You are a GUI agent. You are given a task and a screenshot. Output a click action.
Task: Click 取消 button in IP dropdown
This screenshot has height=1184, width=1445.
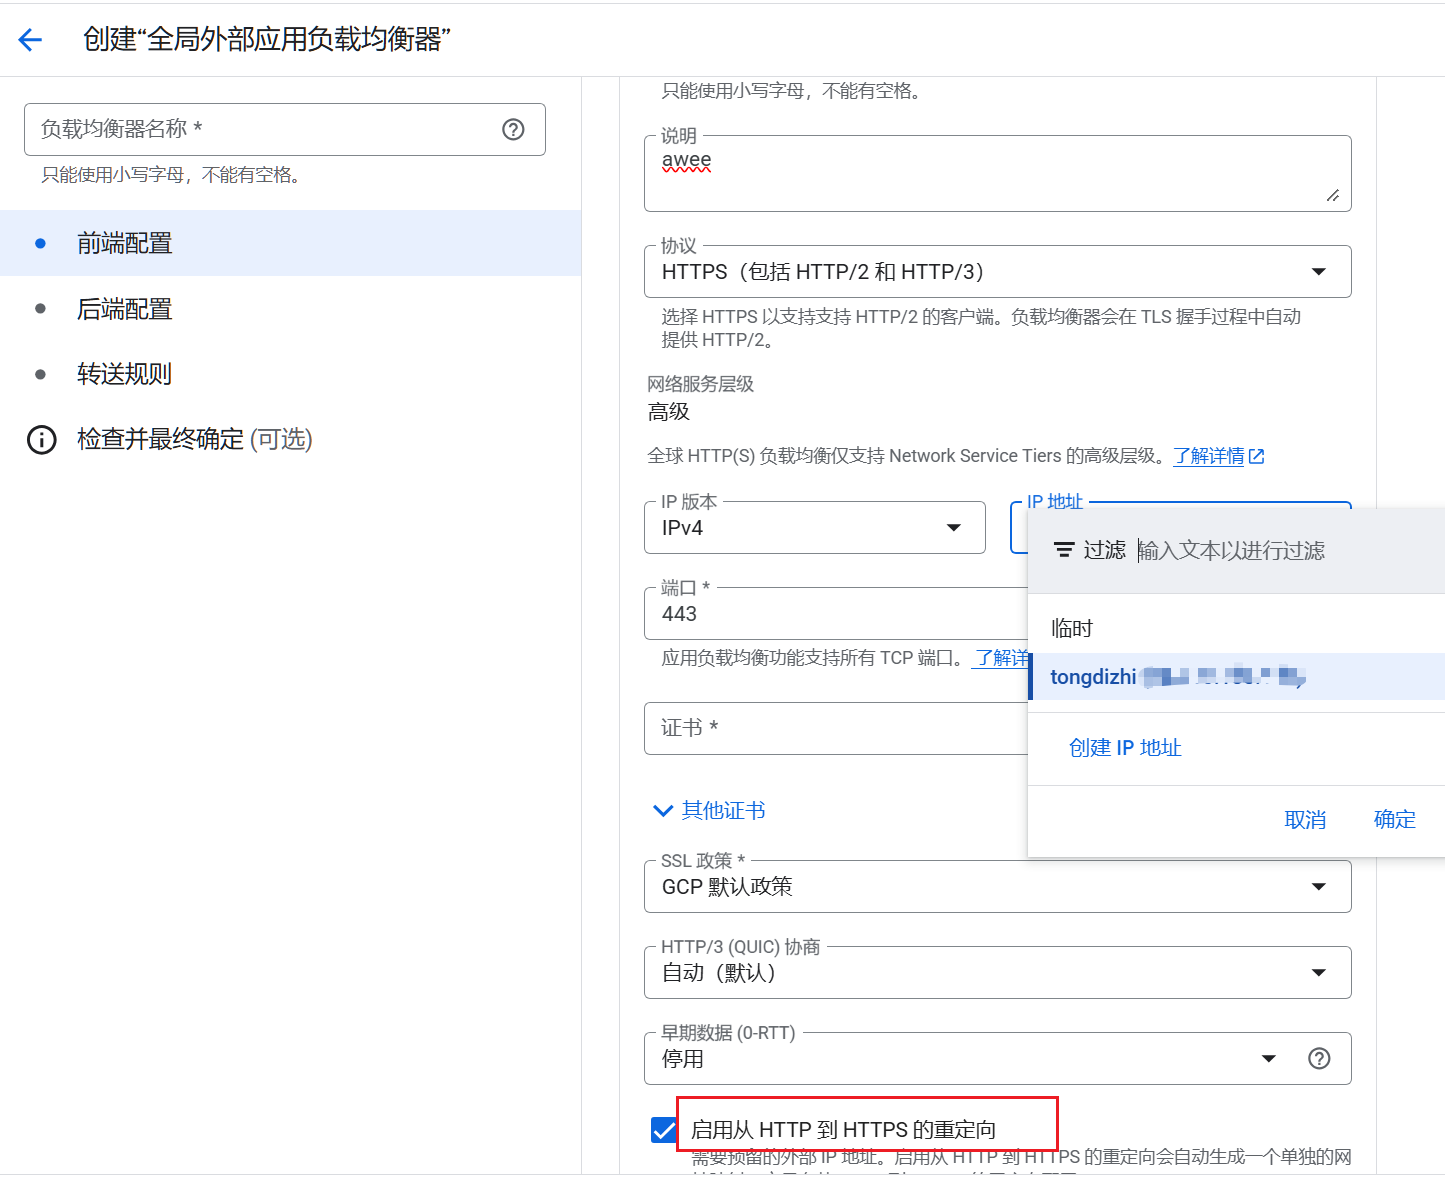point(1305,820)
